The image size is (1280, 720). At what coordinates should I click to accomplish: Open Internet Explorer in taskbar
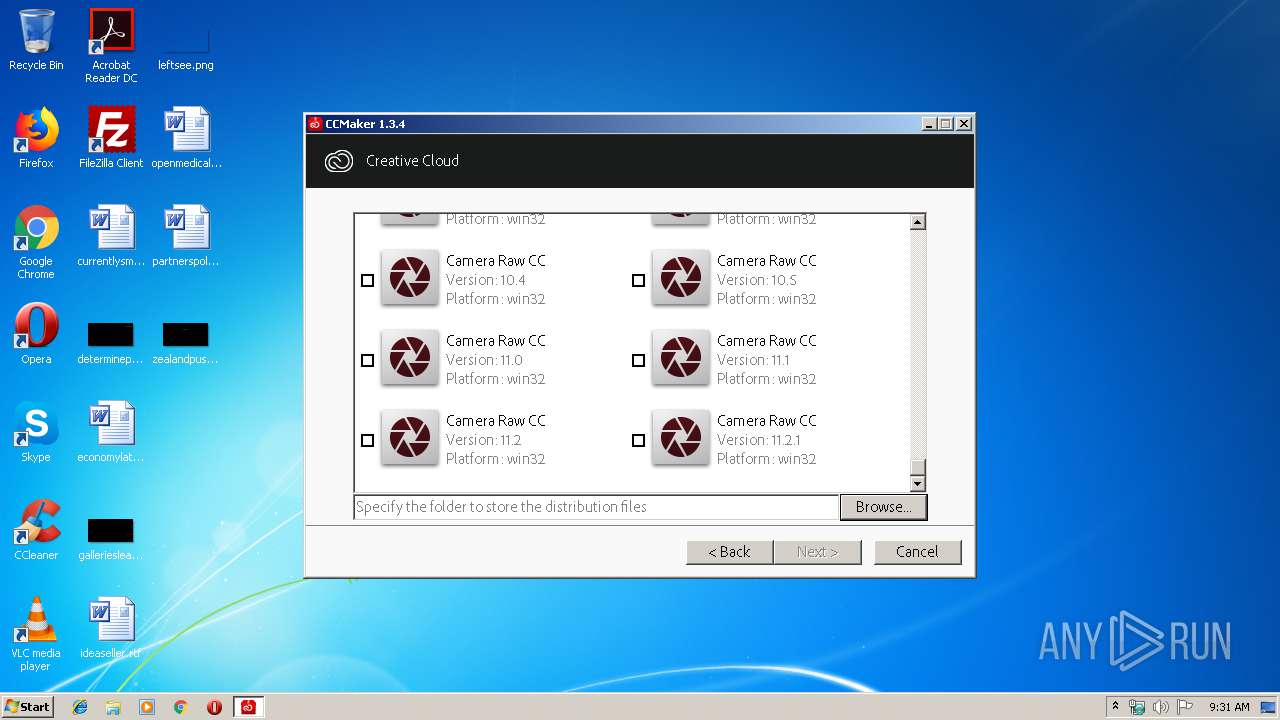point(80,707)
